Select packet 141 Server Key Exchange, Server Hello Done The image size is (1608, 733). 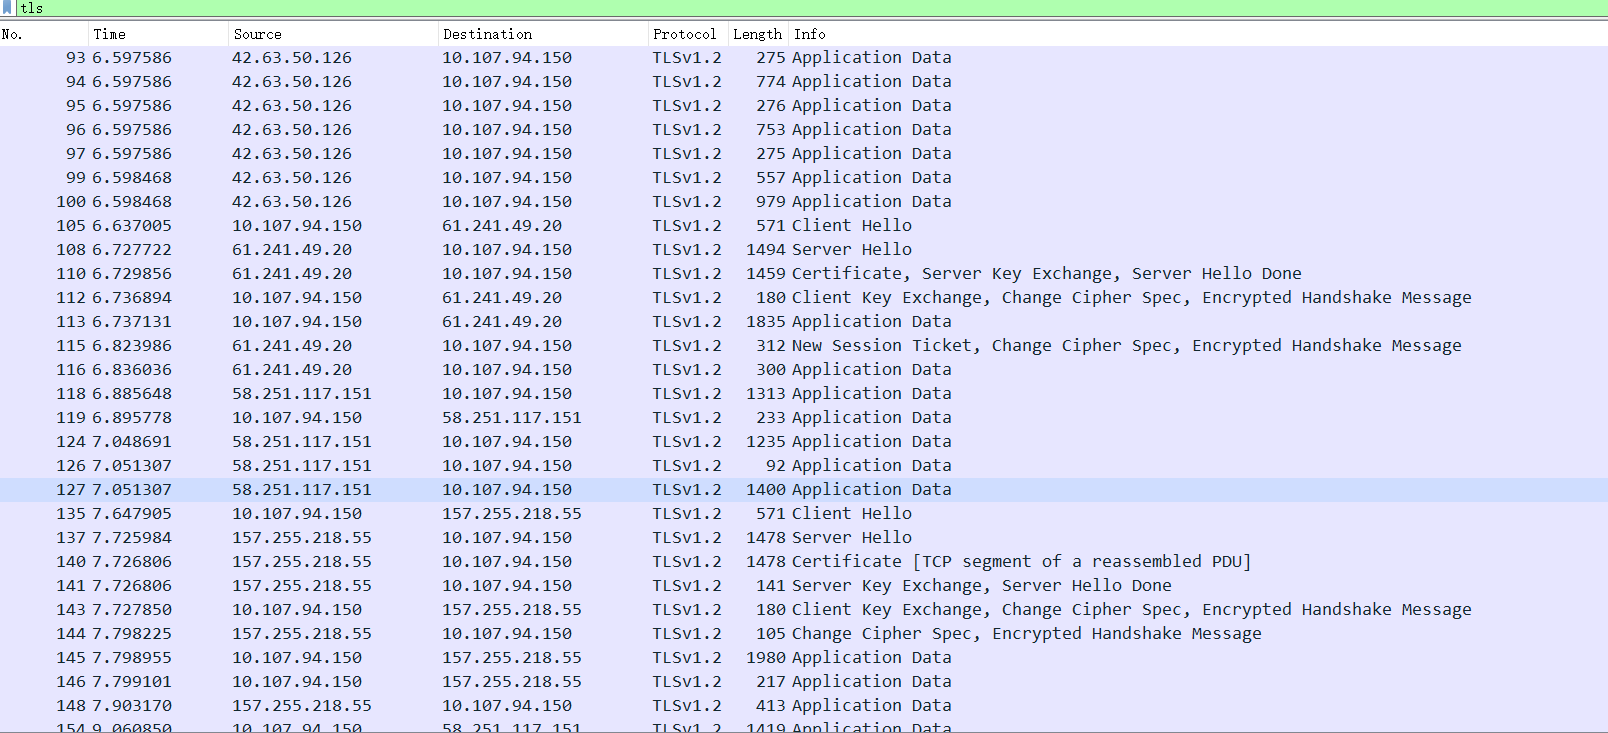[x=804, y=586]
